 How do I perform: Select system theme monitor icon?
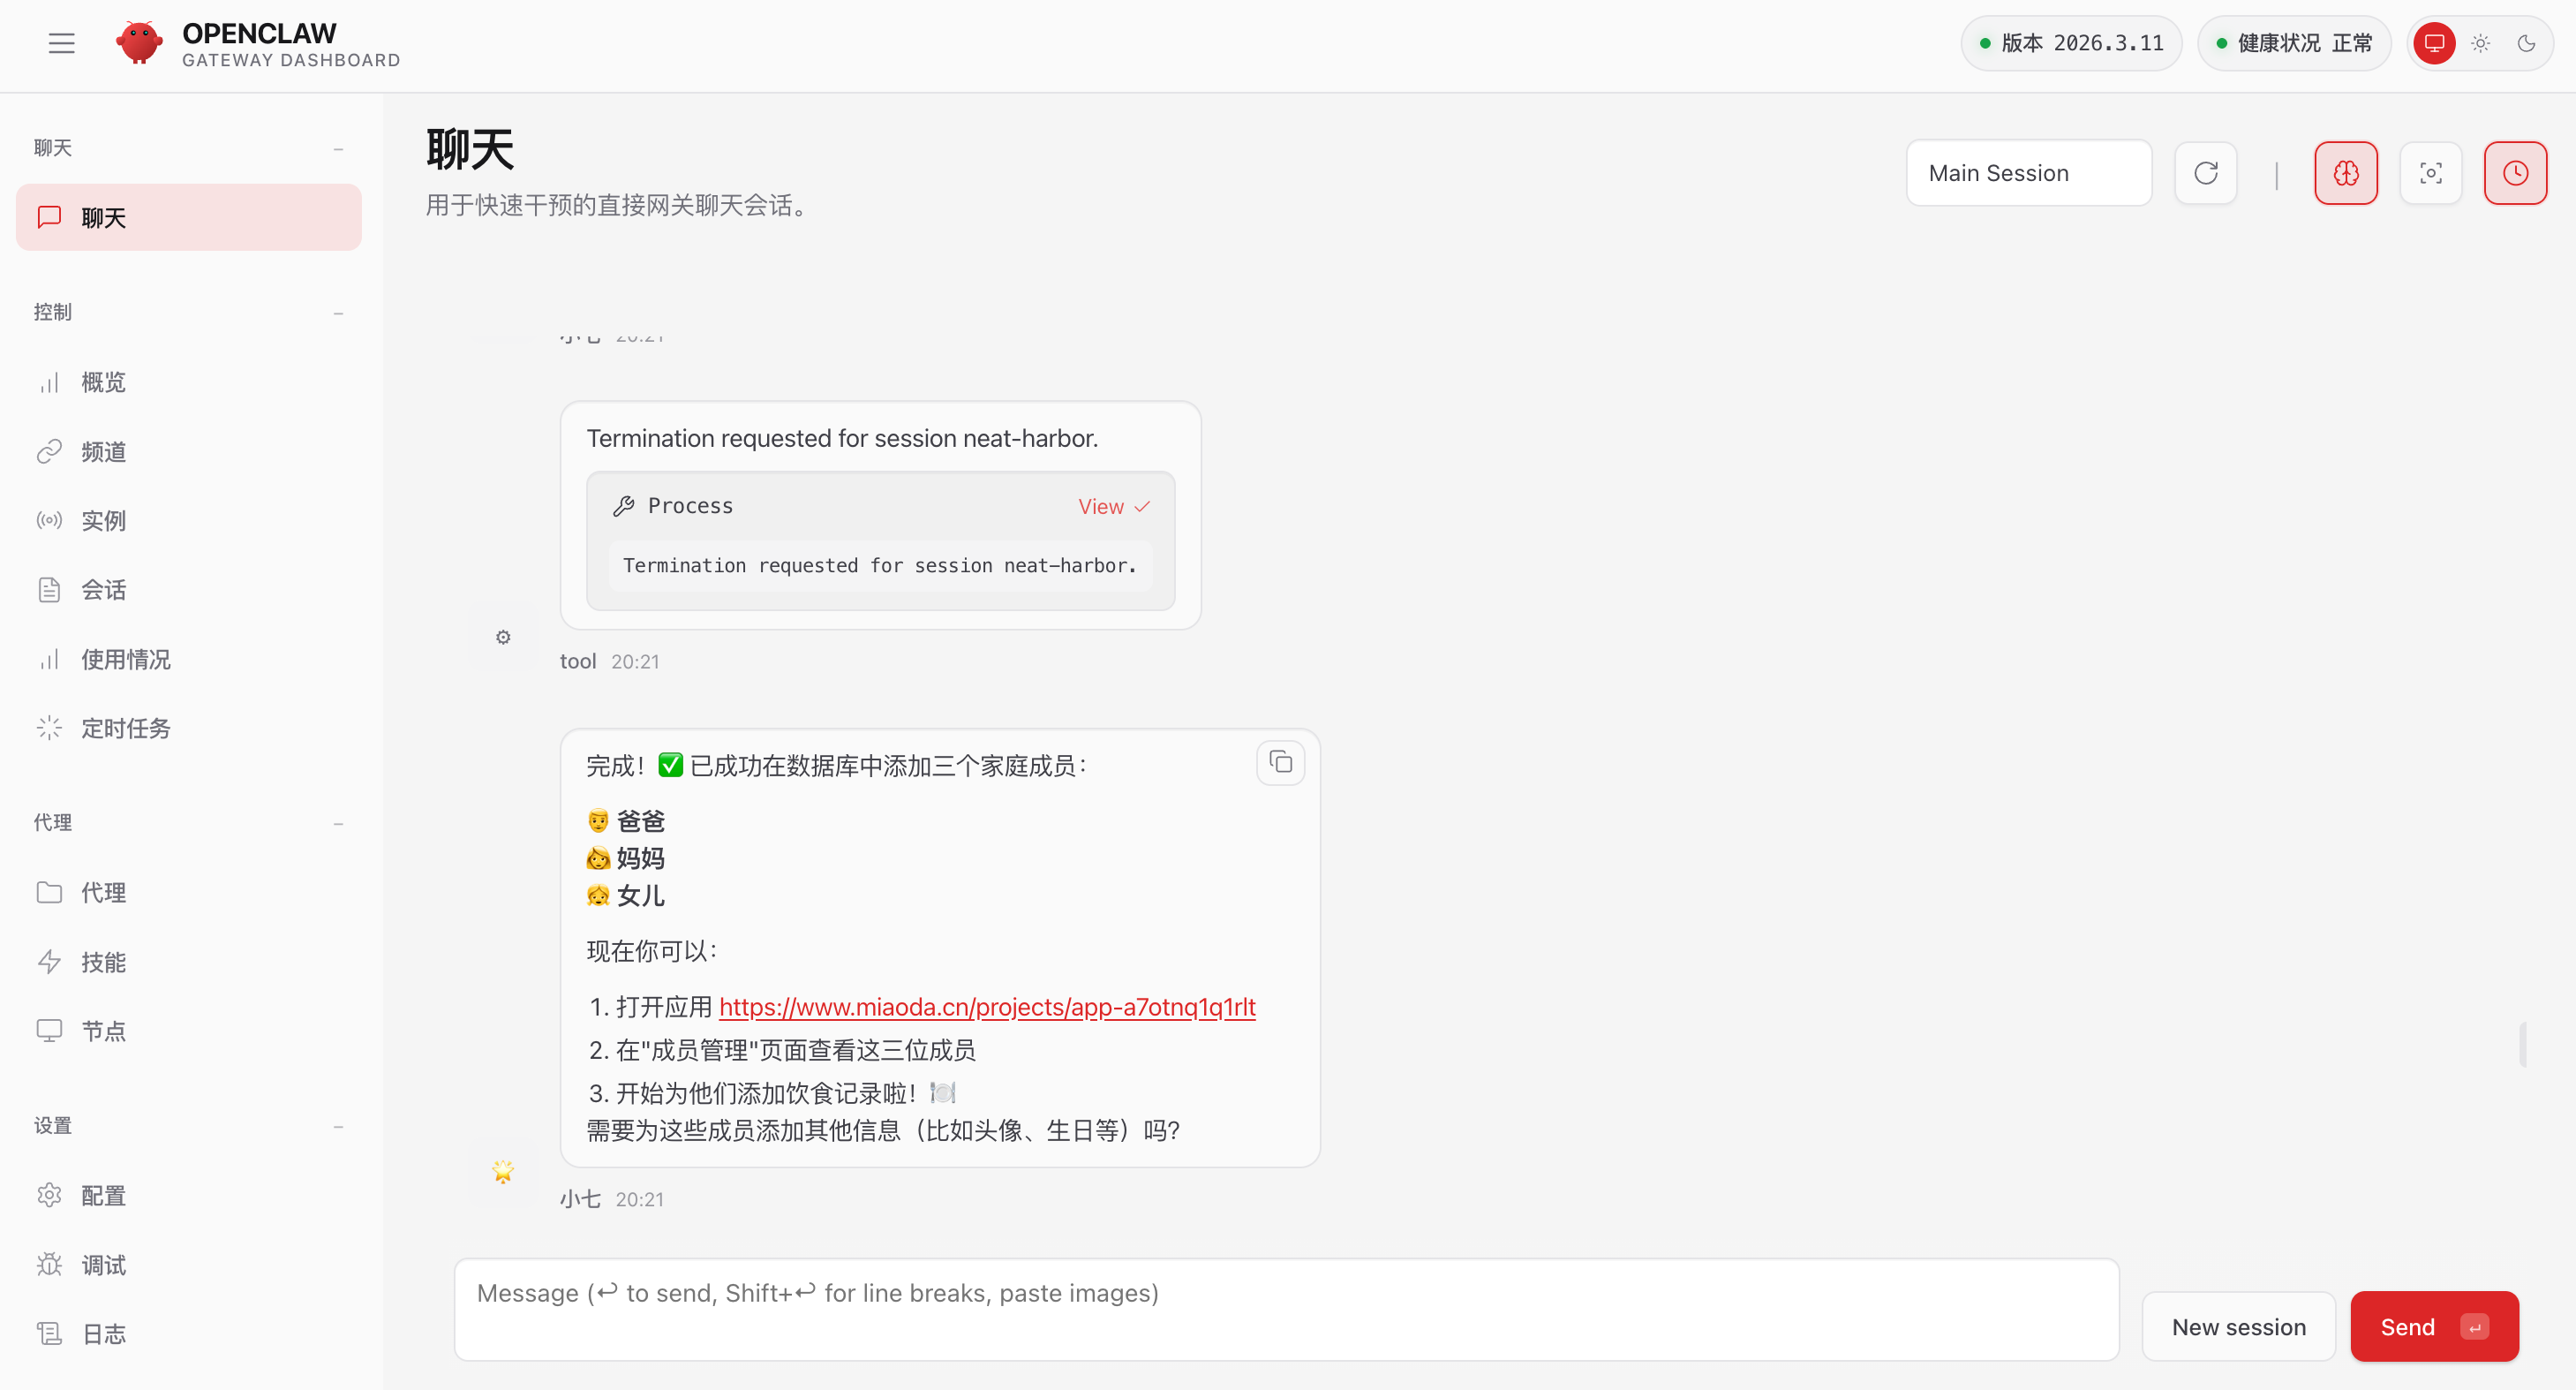point(2434,43)
